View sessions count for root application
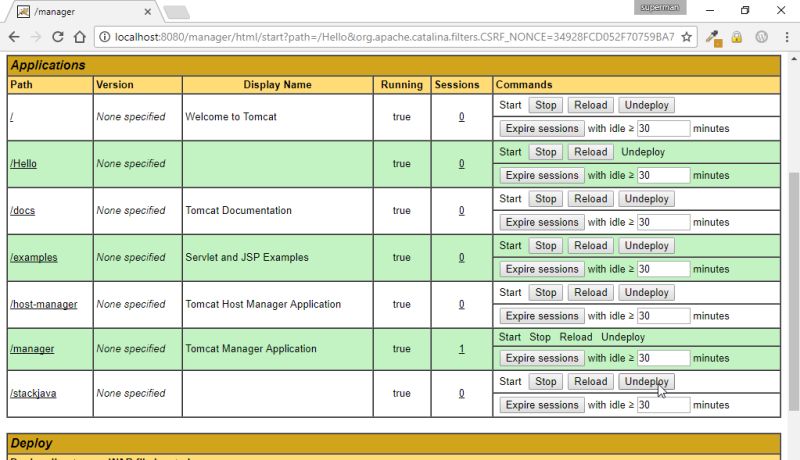 (x=461, y=117)
